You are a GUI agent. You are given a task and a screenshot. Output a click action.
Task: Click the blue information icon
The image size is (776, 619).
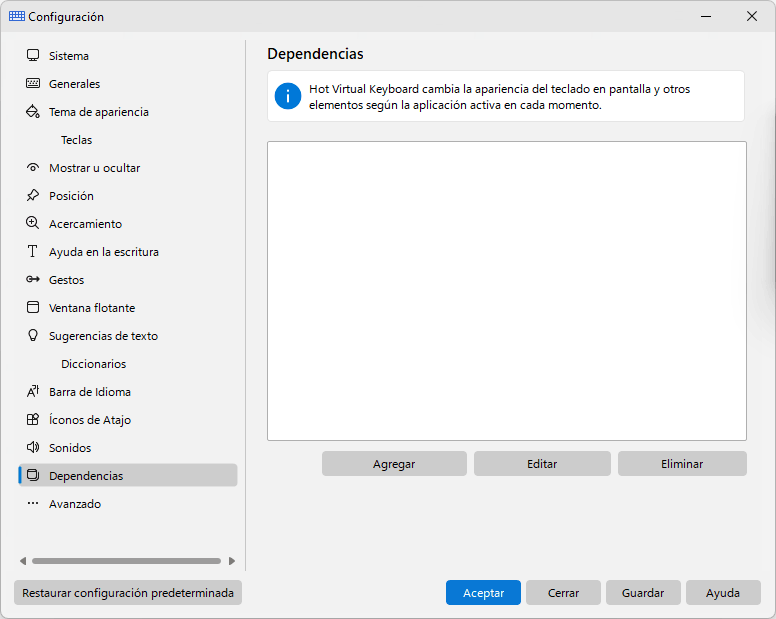pyautogui.click(x=288, y=96)
